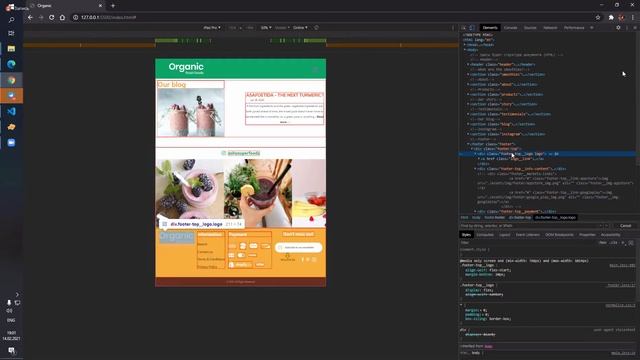Image resolution: width=640 pixels, height=360 pixels.
Task: Collapse the footer class="footer" node
Action: coord(468,144)
